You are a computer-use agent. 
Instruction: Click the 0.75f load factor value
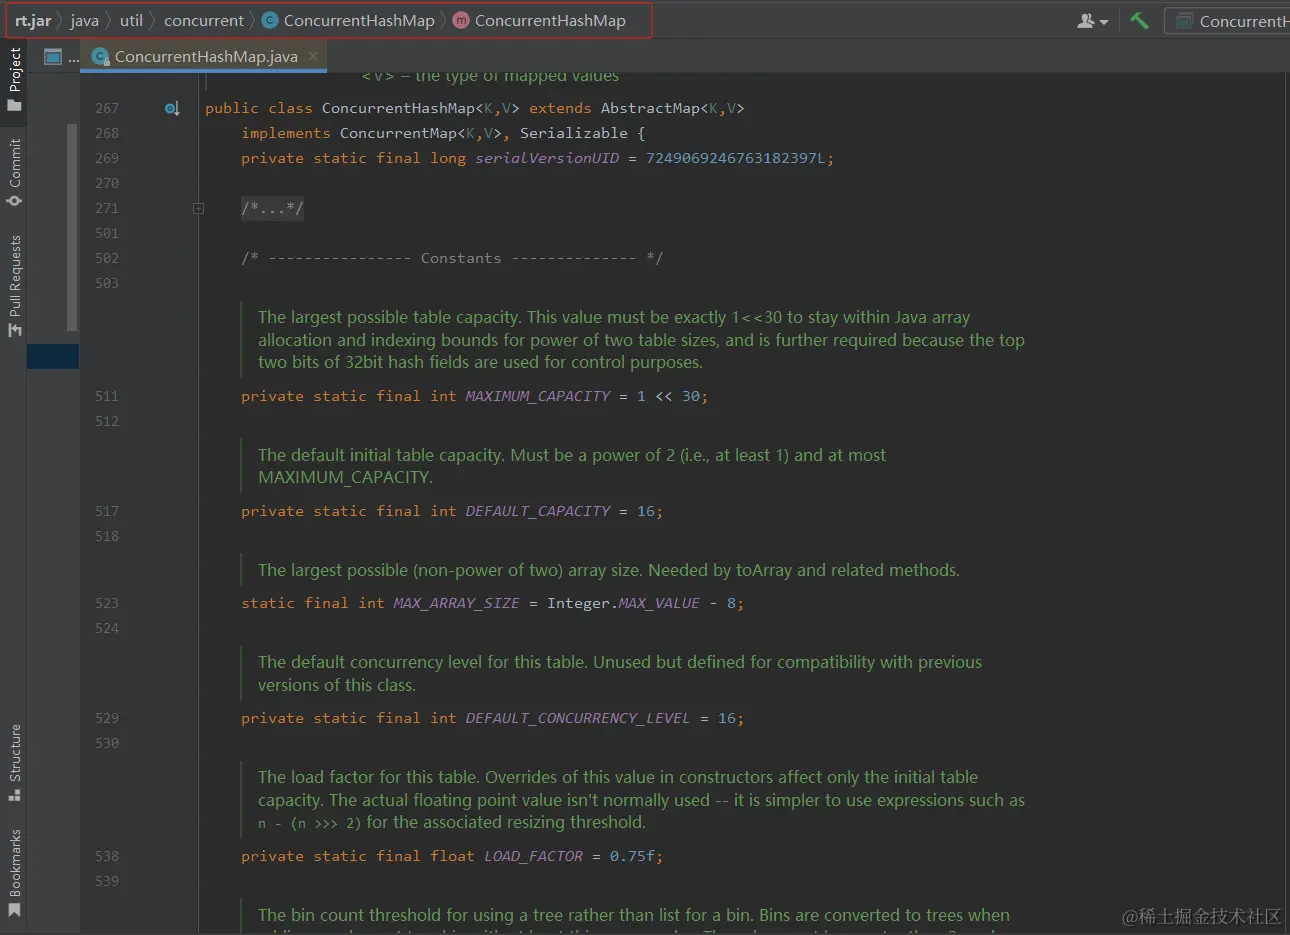point(632,856)
